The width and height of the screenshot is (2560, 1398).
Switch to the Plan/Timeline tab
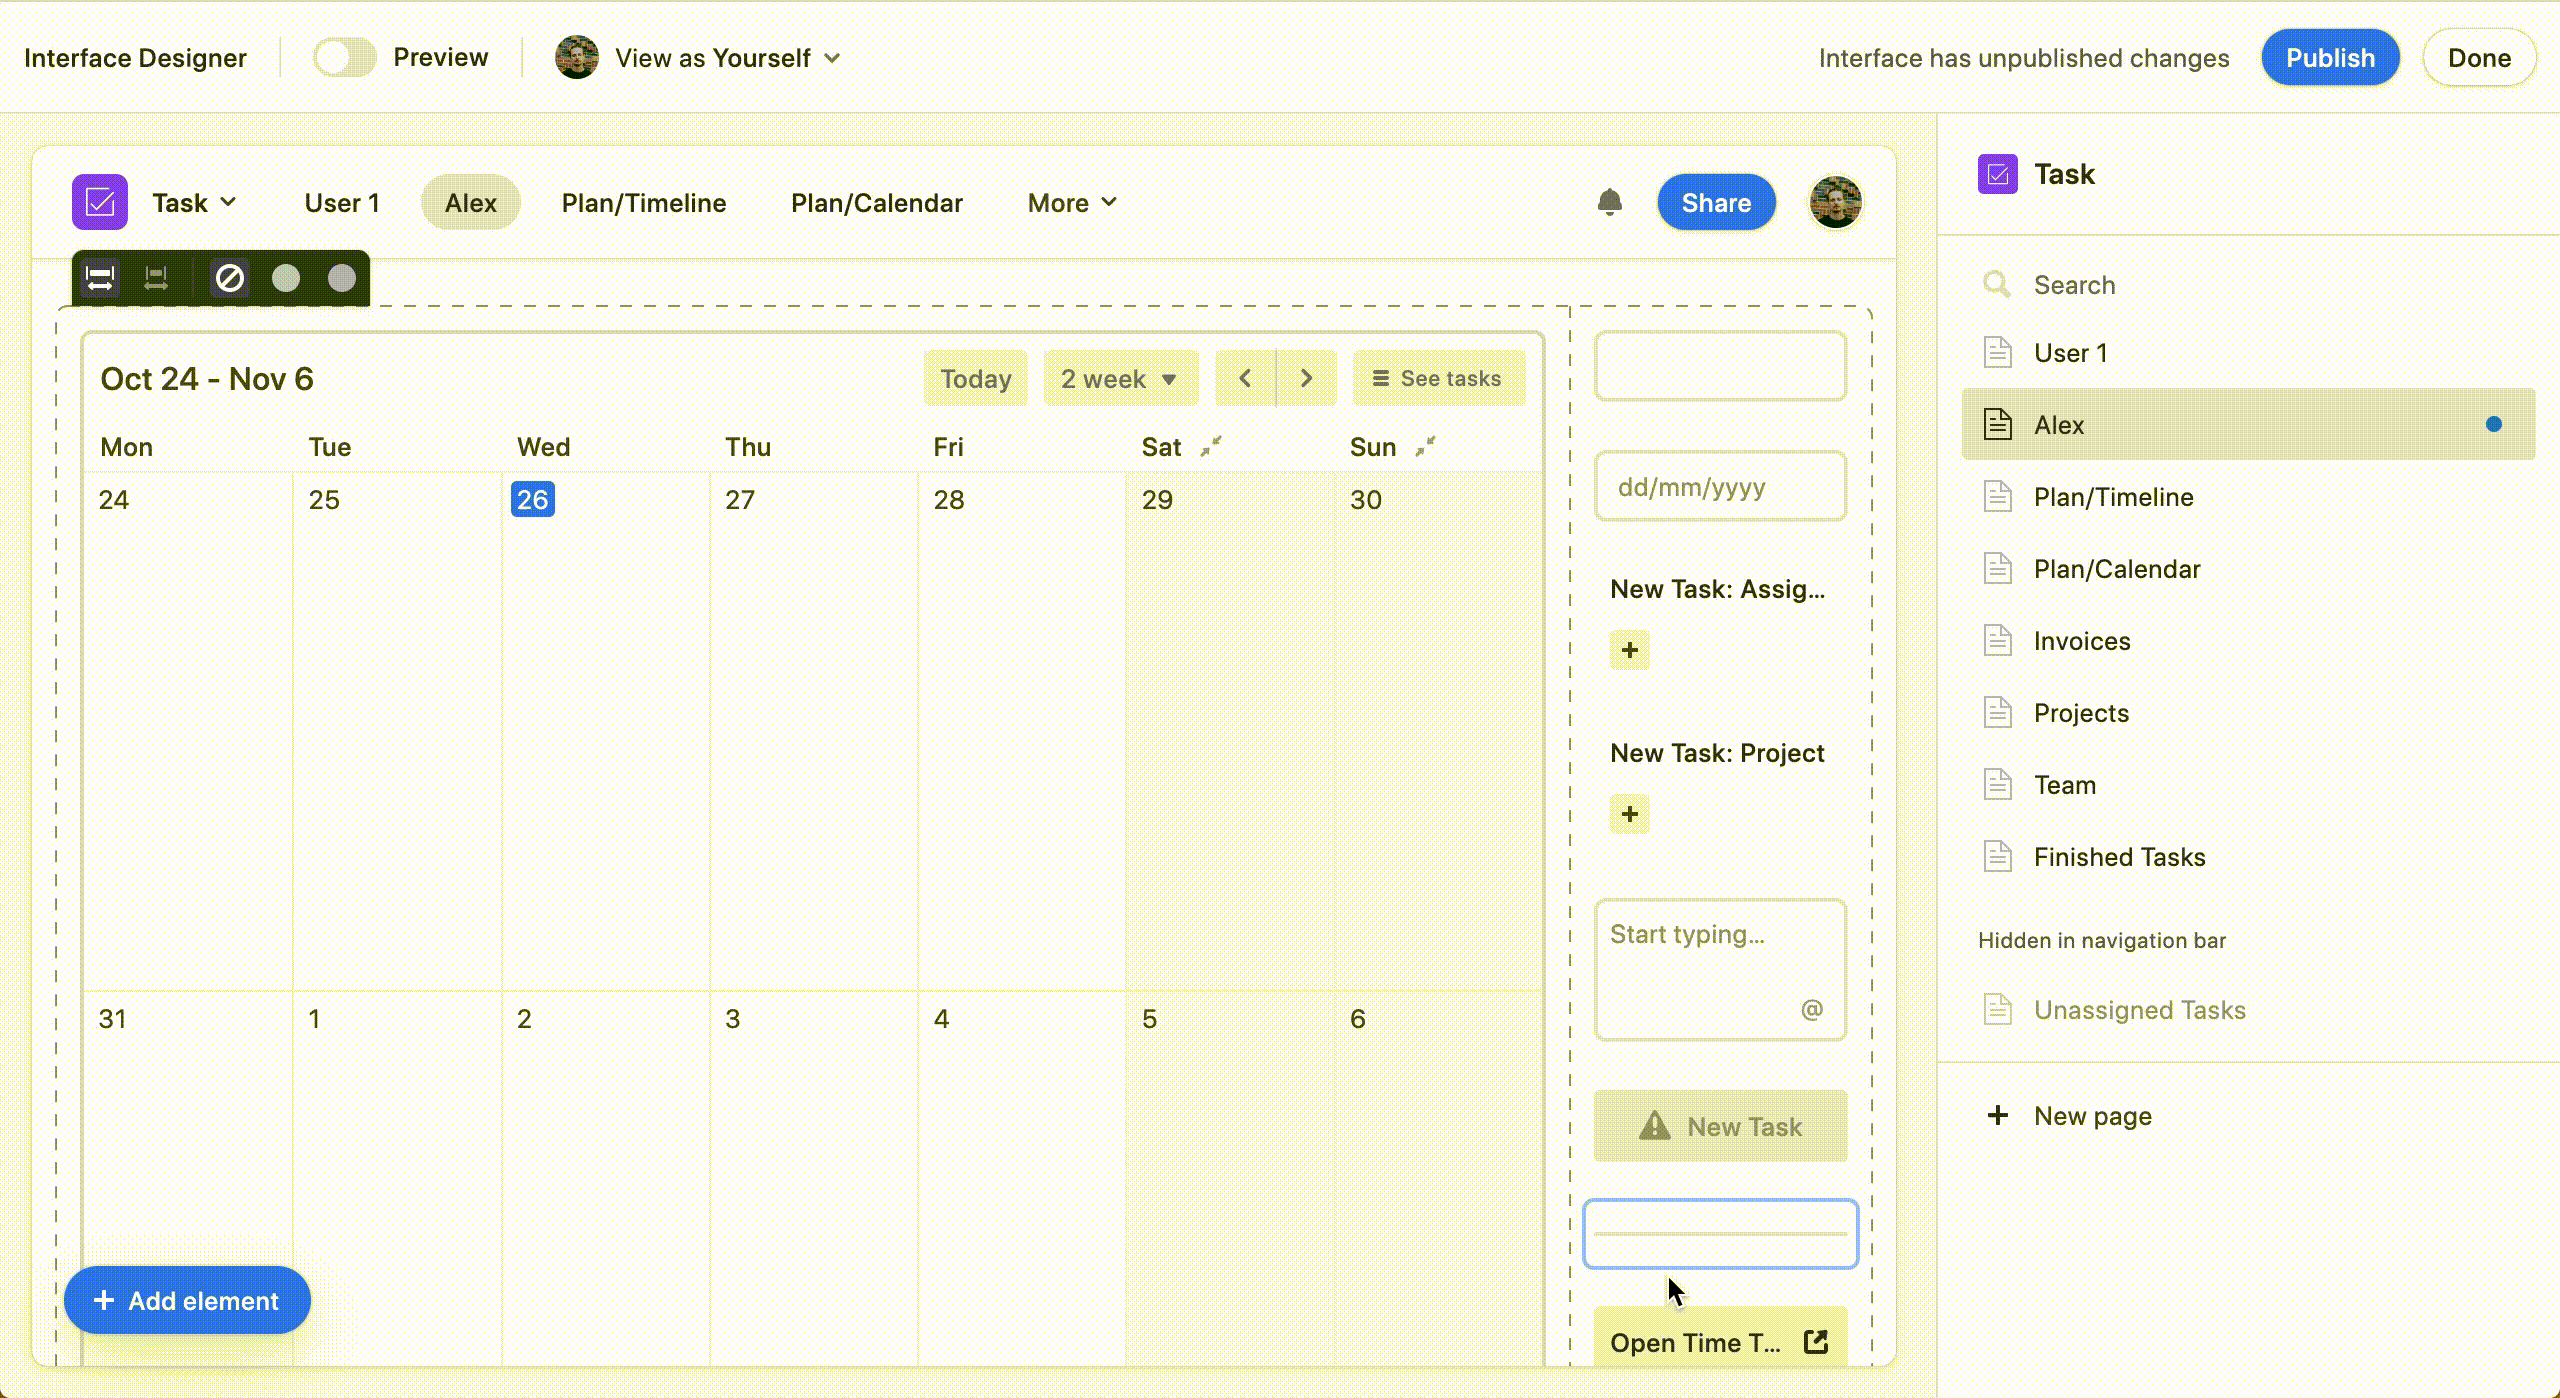click(x=643, y=203)
